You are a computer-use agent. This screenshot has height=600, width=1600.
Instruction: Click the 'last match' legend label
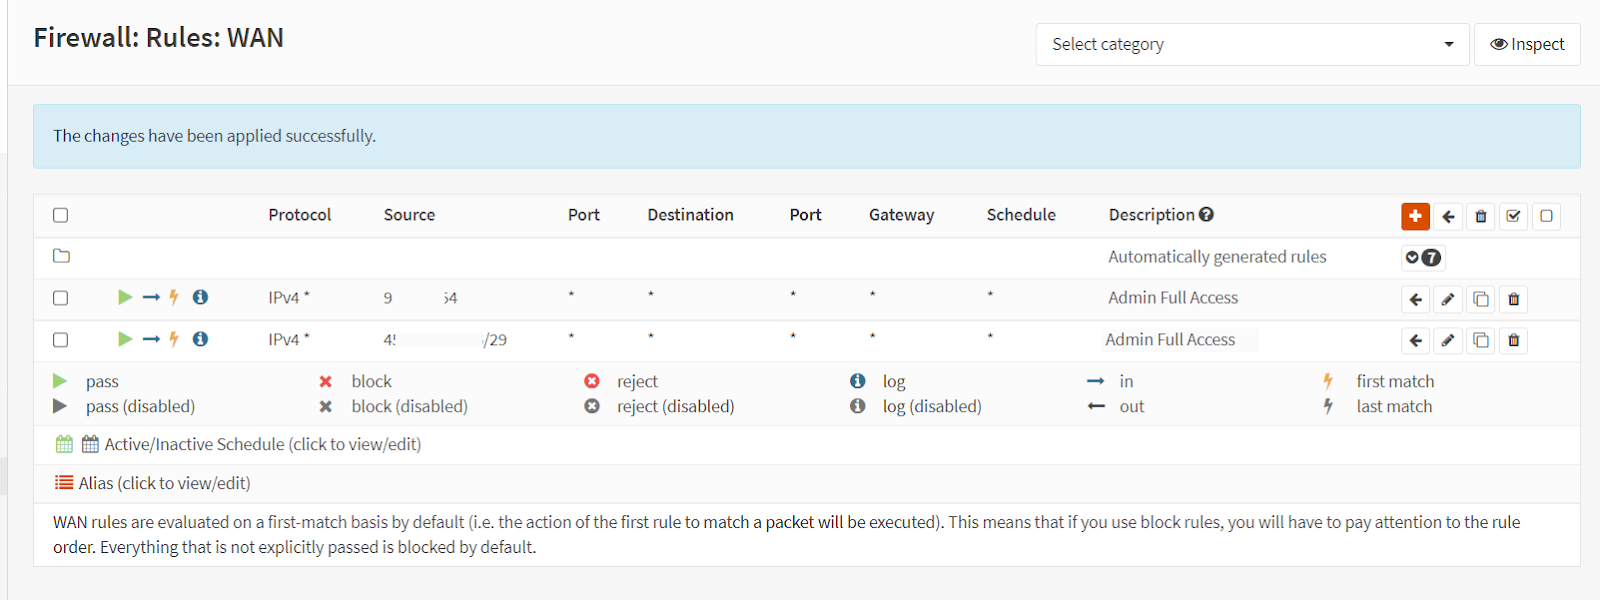coord(1394,406)
